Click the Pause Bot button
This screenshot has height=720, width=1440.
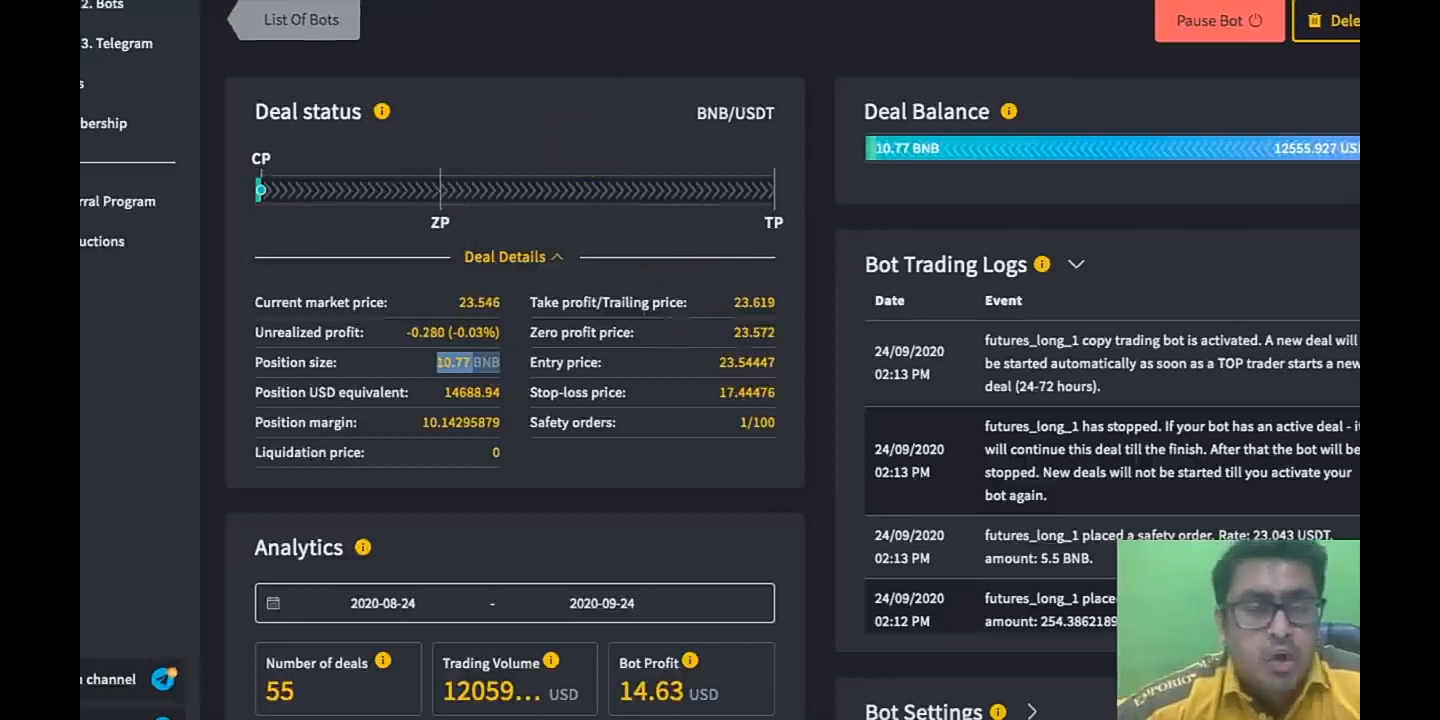point(1219,20)
